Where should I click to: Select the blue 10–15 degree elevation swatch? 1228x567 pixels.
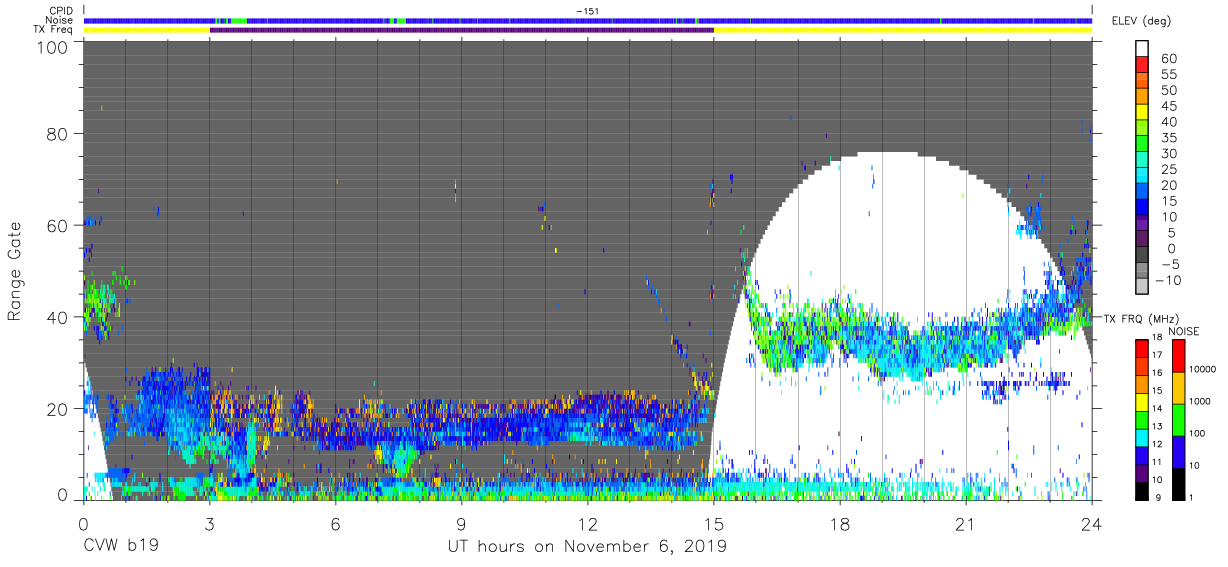[1142, 209]
